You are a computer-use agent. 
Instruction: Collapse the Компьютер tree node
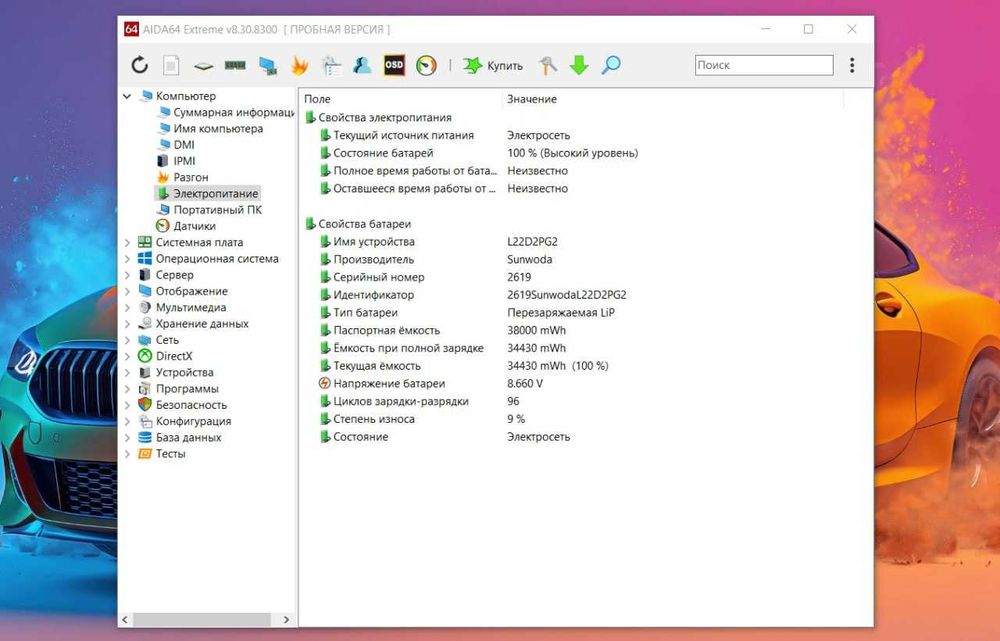pyautogui.click(x=127, y=96)
